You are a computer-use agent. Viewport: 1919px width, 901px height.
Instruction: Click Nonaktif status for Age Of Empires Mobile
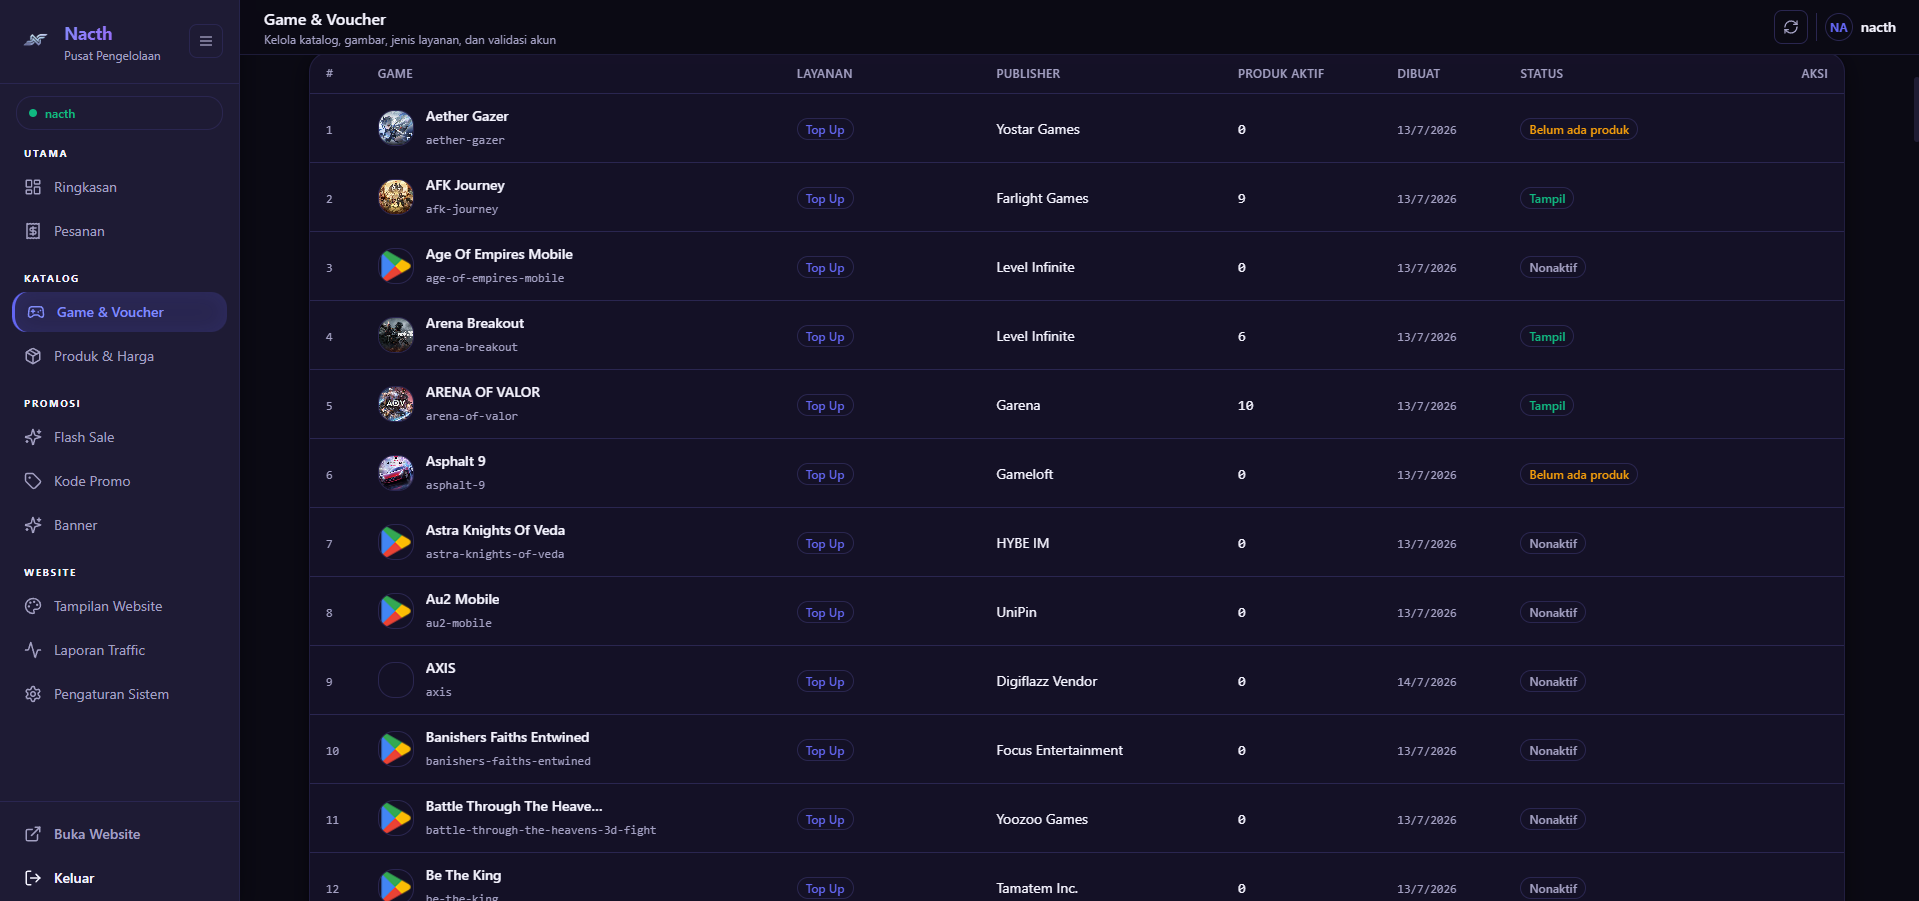[1553, 268]
